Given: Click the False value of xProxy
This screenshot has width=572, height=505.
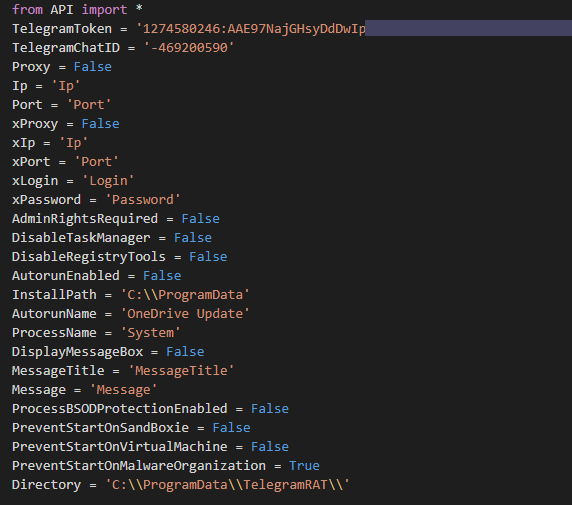Looking at the screenshot, I should [100, 124].
